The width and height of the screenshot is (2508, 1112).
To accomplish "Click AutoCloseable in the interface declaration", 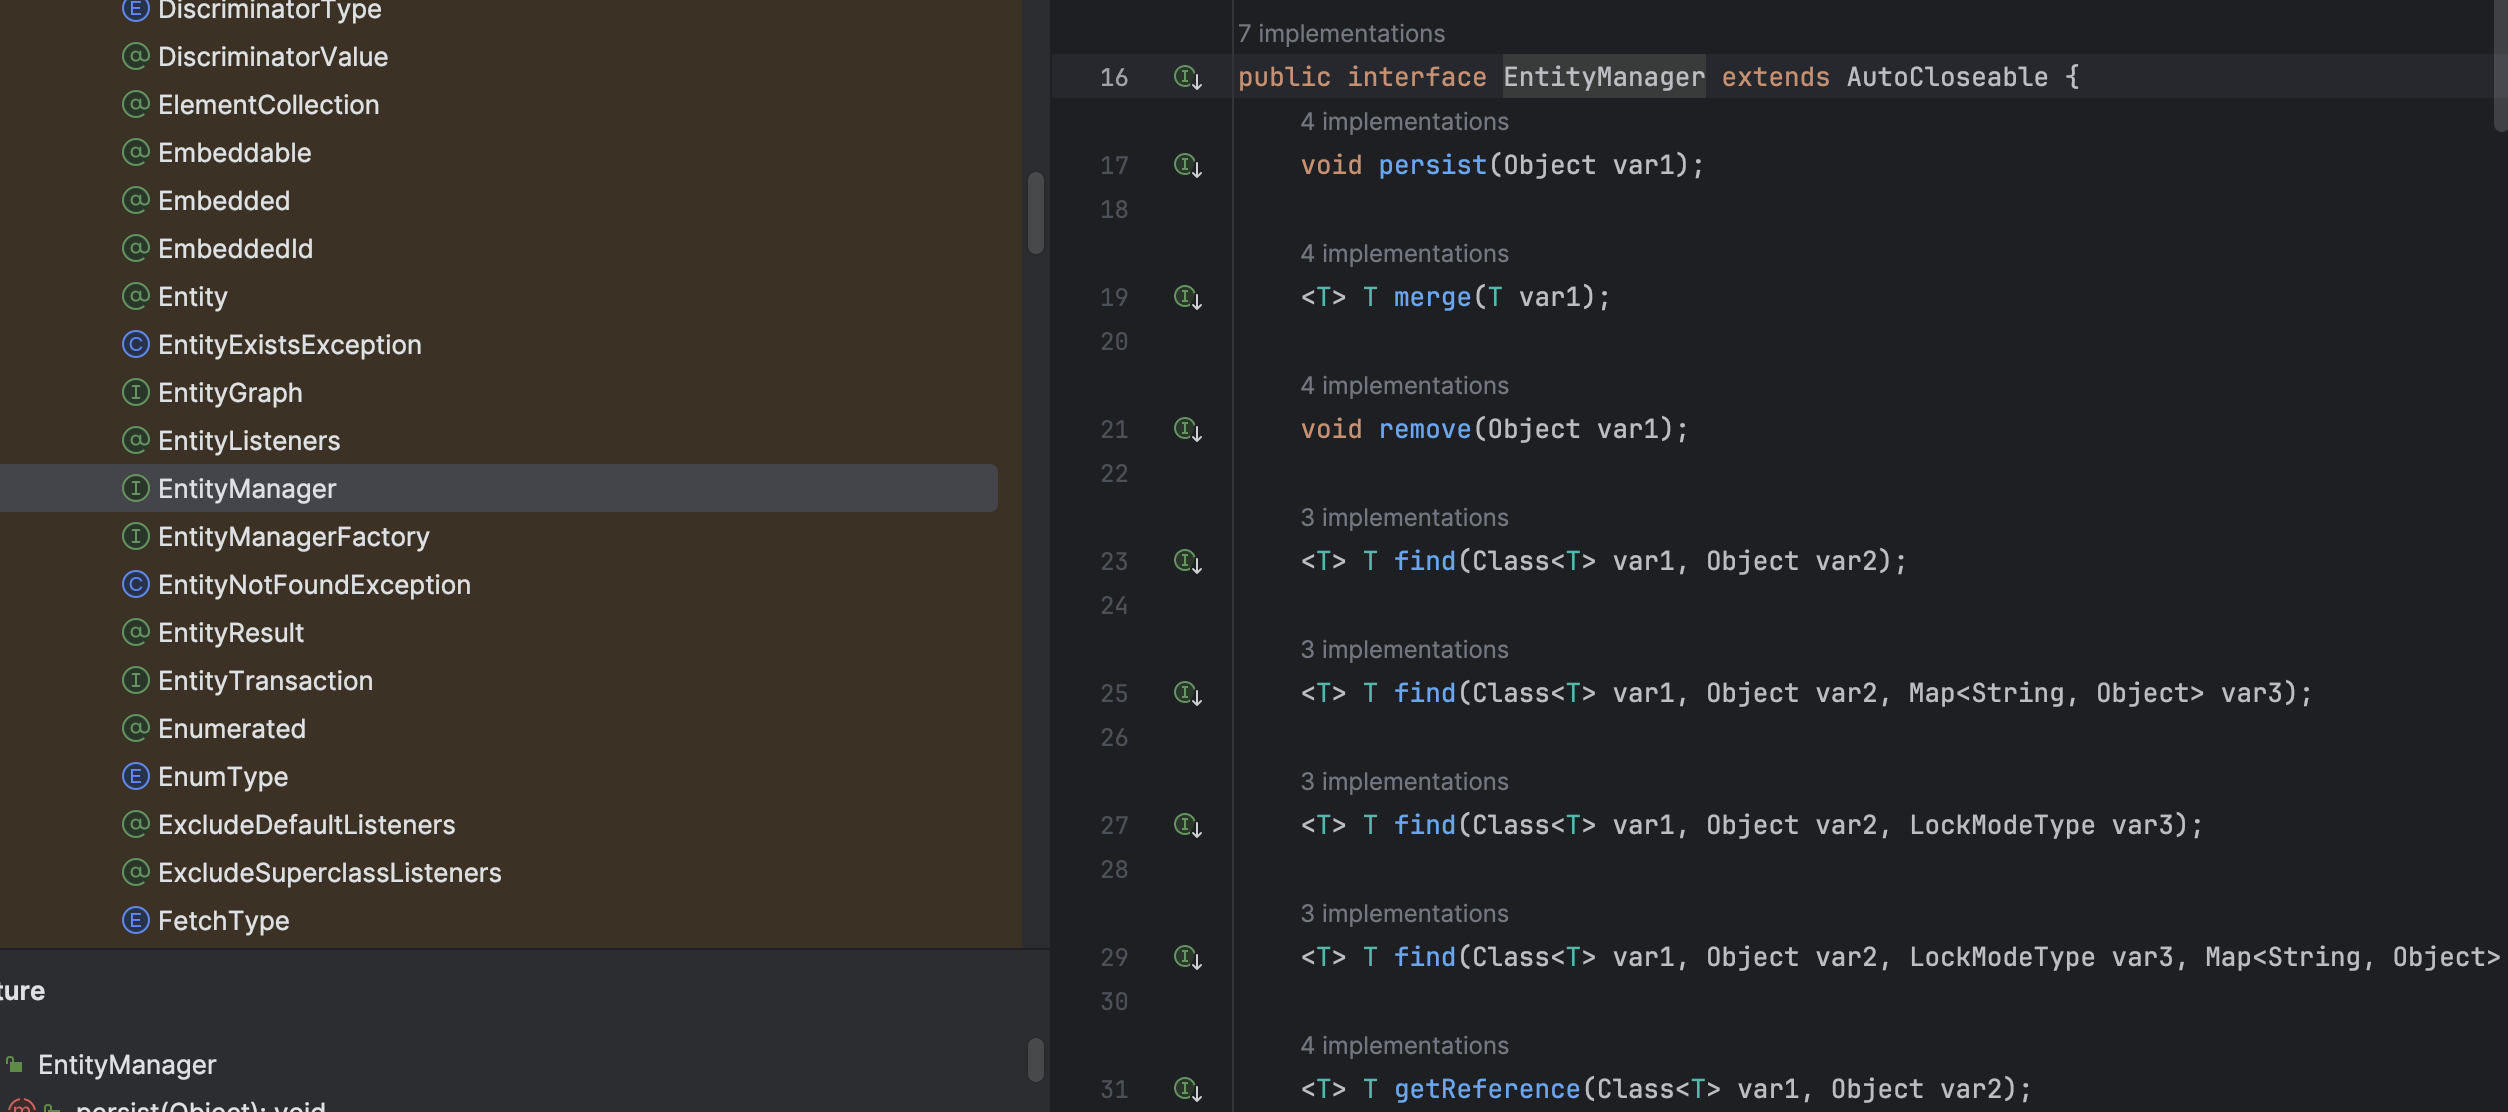I will click(x=1946, y=77).
